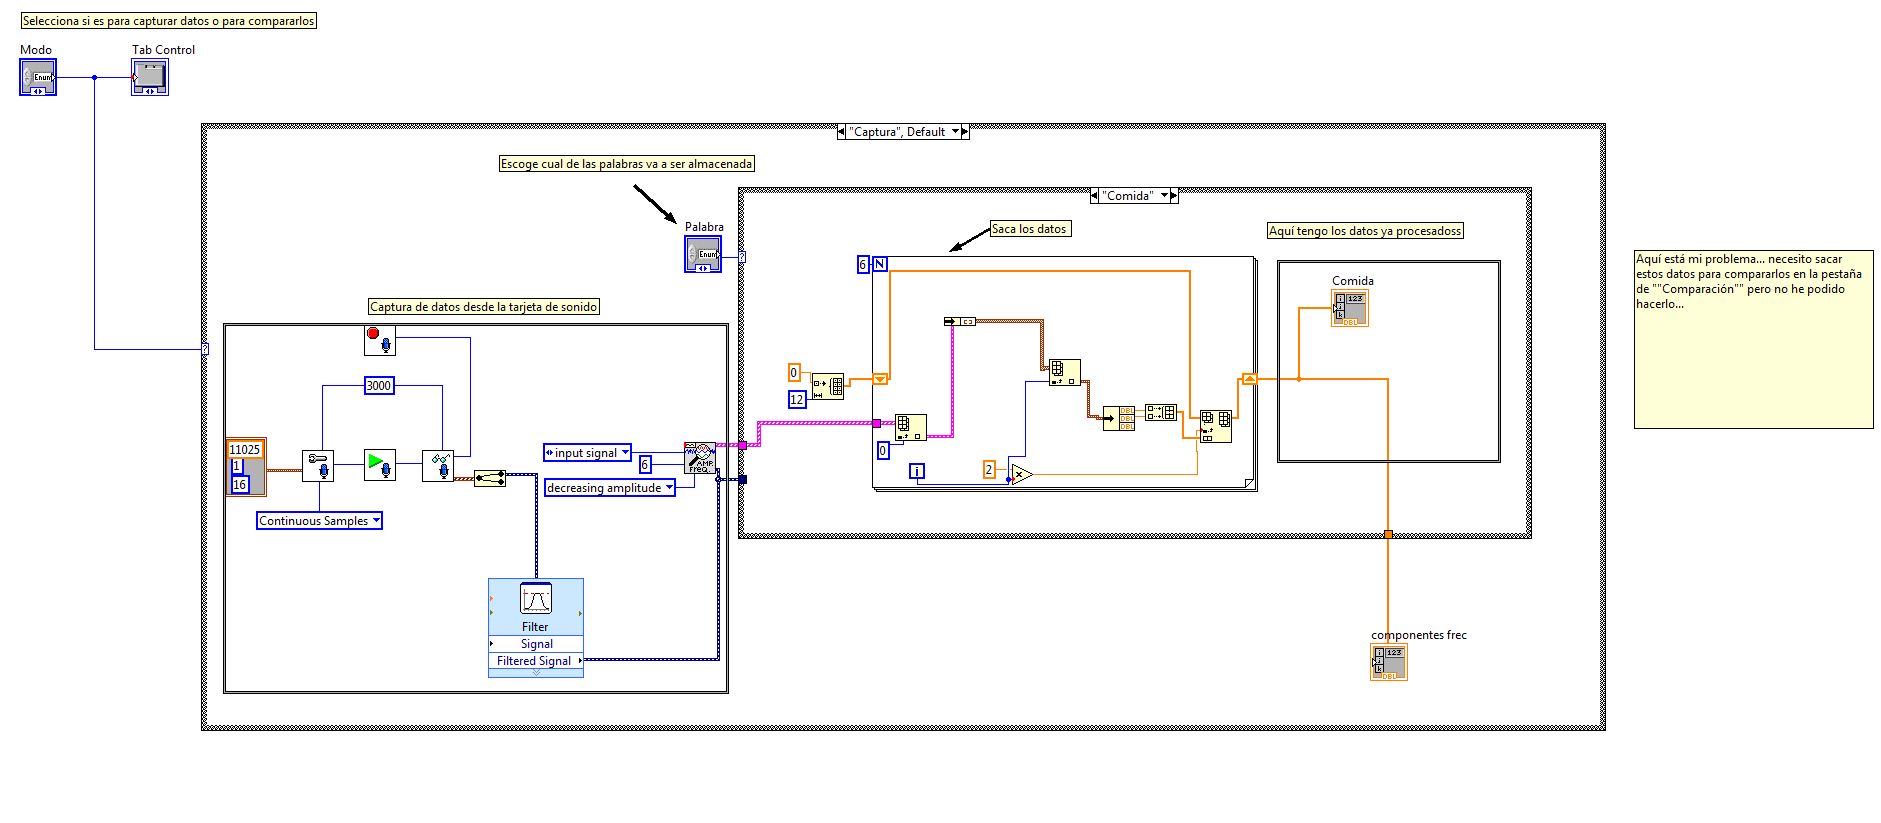1881x823 pixels.
Task: Select the Filter Express VI icon
Action: point(536,599)
